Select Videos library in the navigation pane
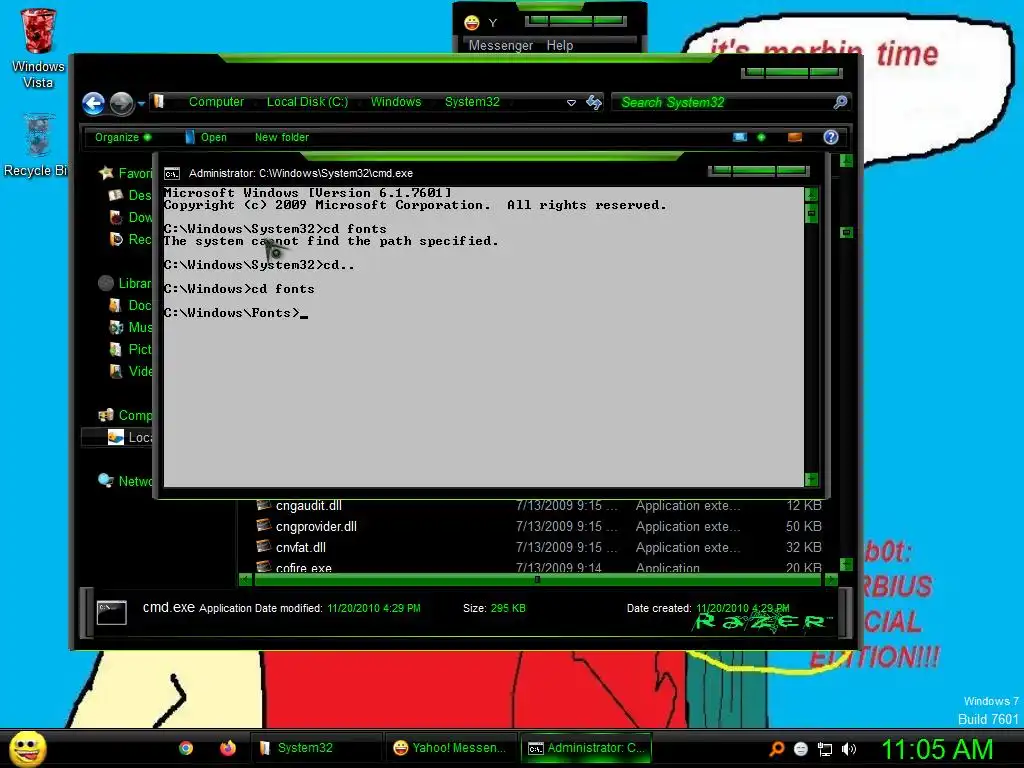The width and height of the screenshot is (1024, 768). 130,372
